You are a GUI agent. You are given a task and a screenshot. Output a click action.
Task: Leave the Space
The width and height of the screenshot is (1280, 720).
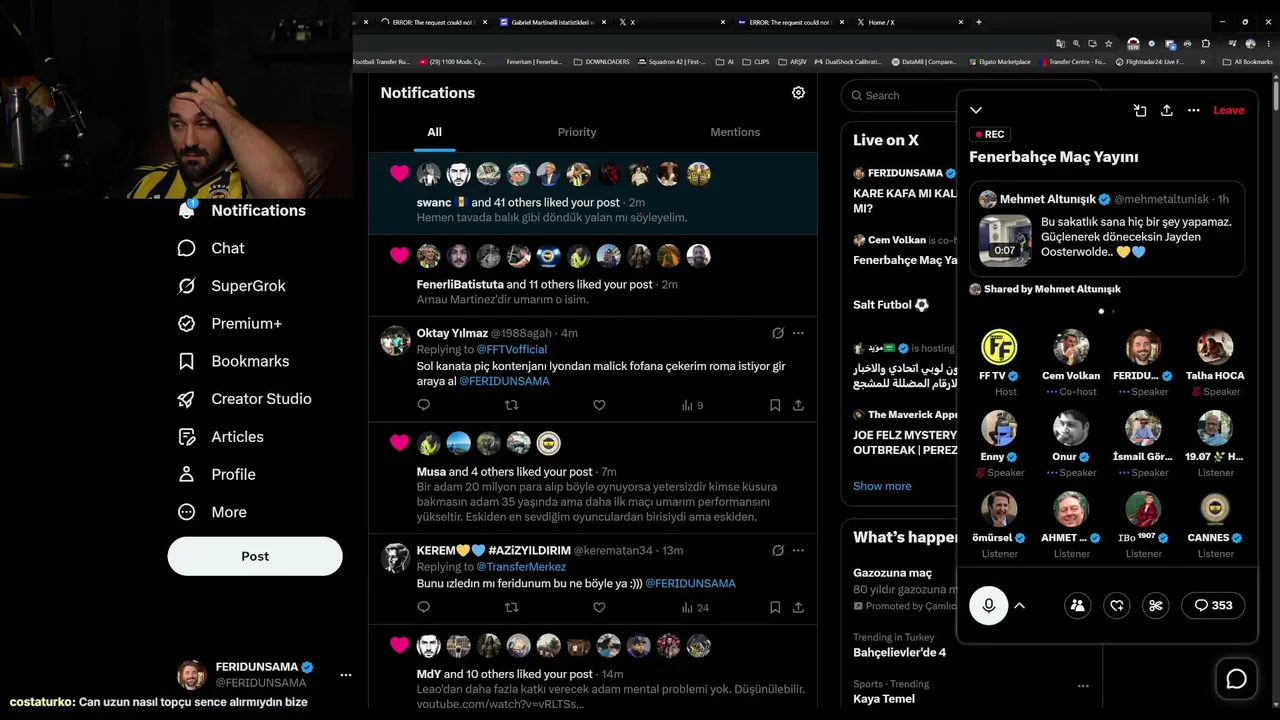pos(1229,110)
